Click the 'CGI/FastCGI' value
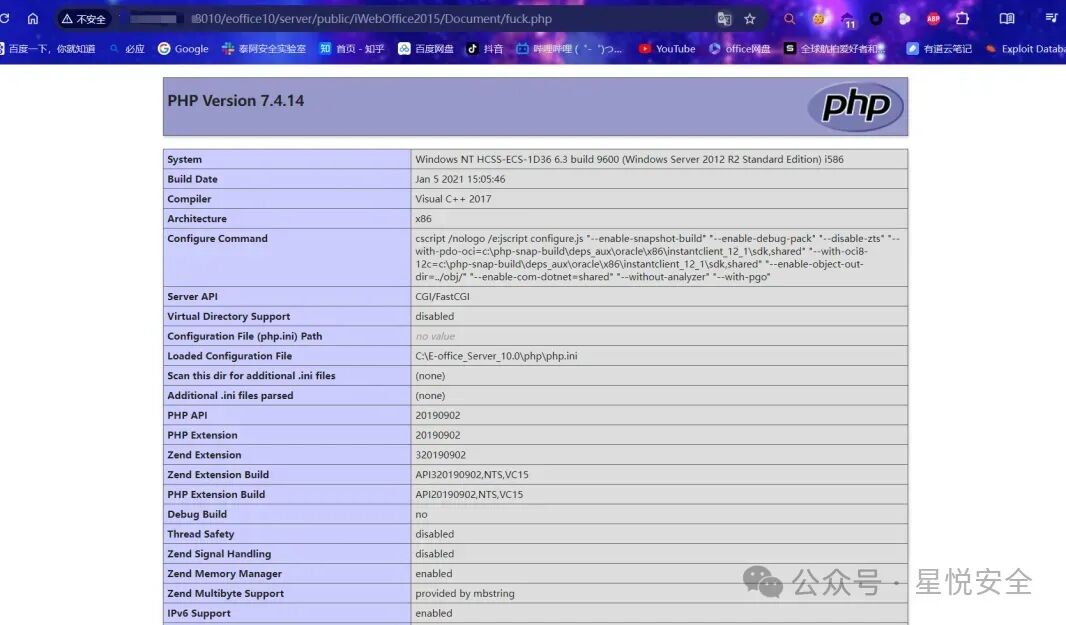 [443, 297]
